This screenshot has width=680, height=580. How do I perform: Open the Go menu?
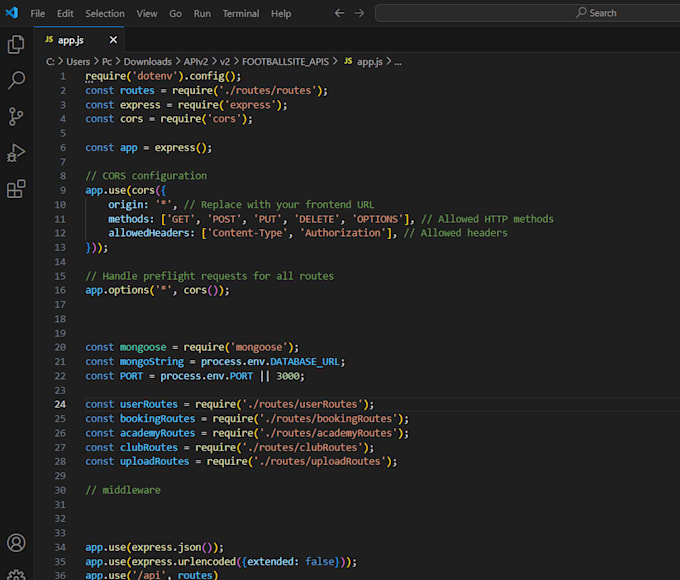coord(175,14)
